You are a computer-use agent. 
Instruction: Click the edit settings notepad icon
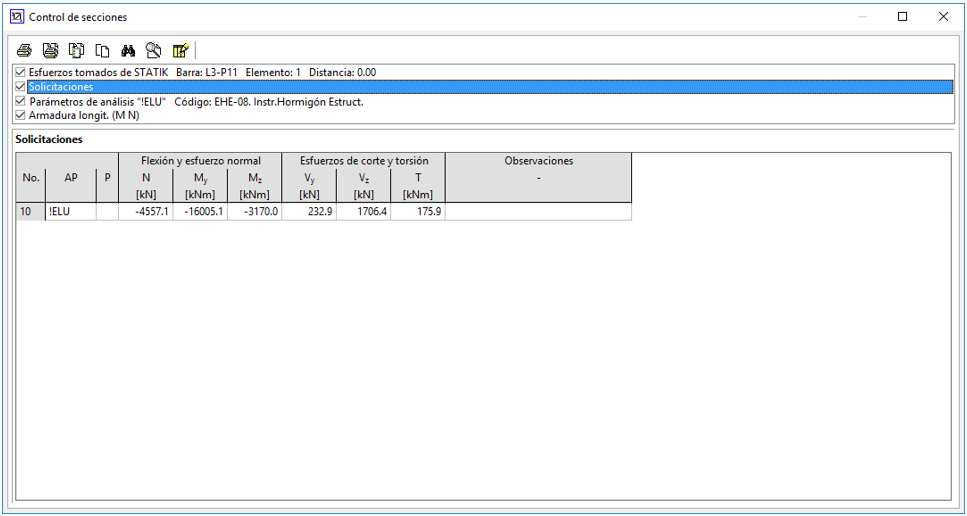click(x=180, y=50)
